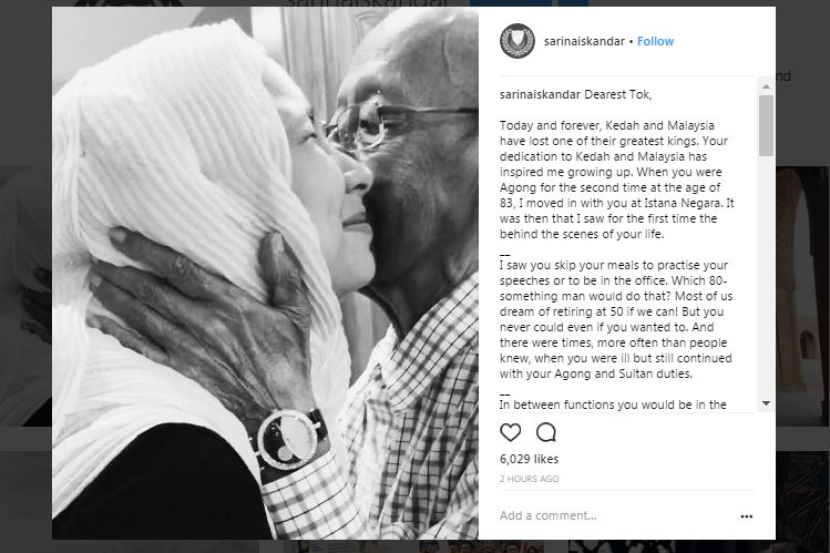Click the speech bubble comment icon
Screen dimensions: 830x553
click(x=546, y=432)
